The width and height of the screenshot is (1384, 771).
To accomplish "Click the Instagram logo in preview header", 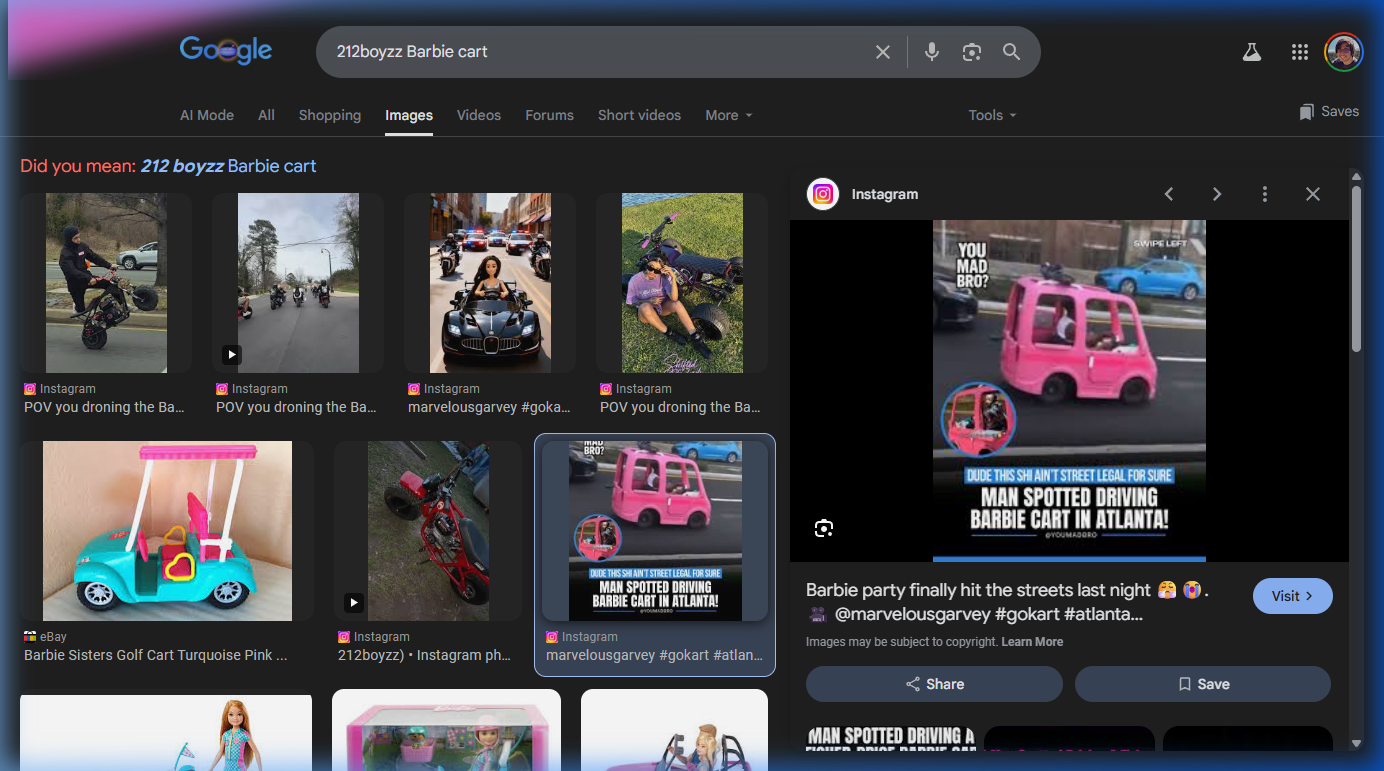I will 823,194.
